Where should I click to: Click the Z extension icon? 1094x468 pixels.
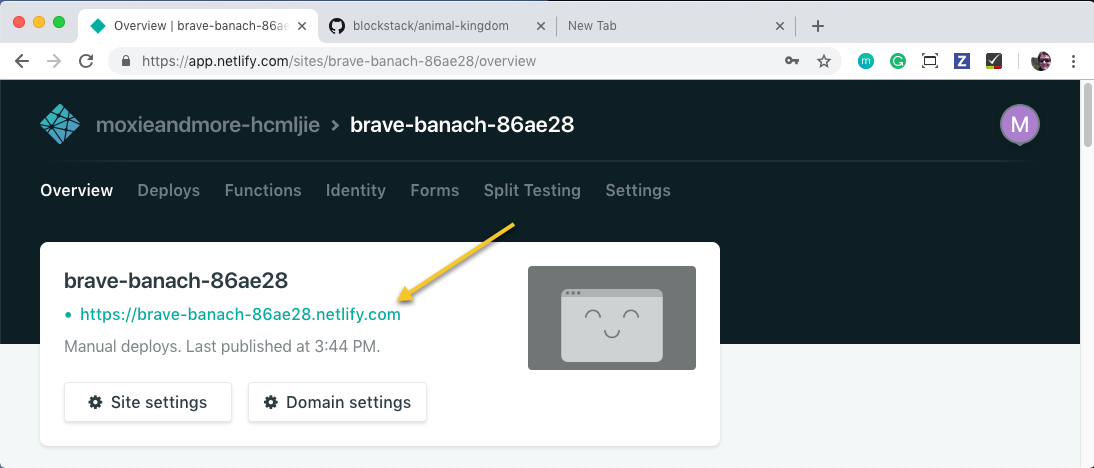tap(962, 61)
